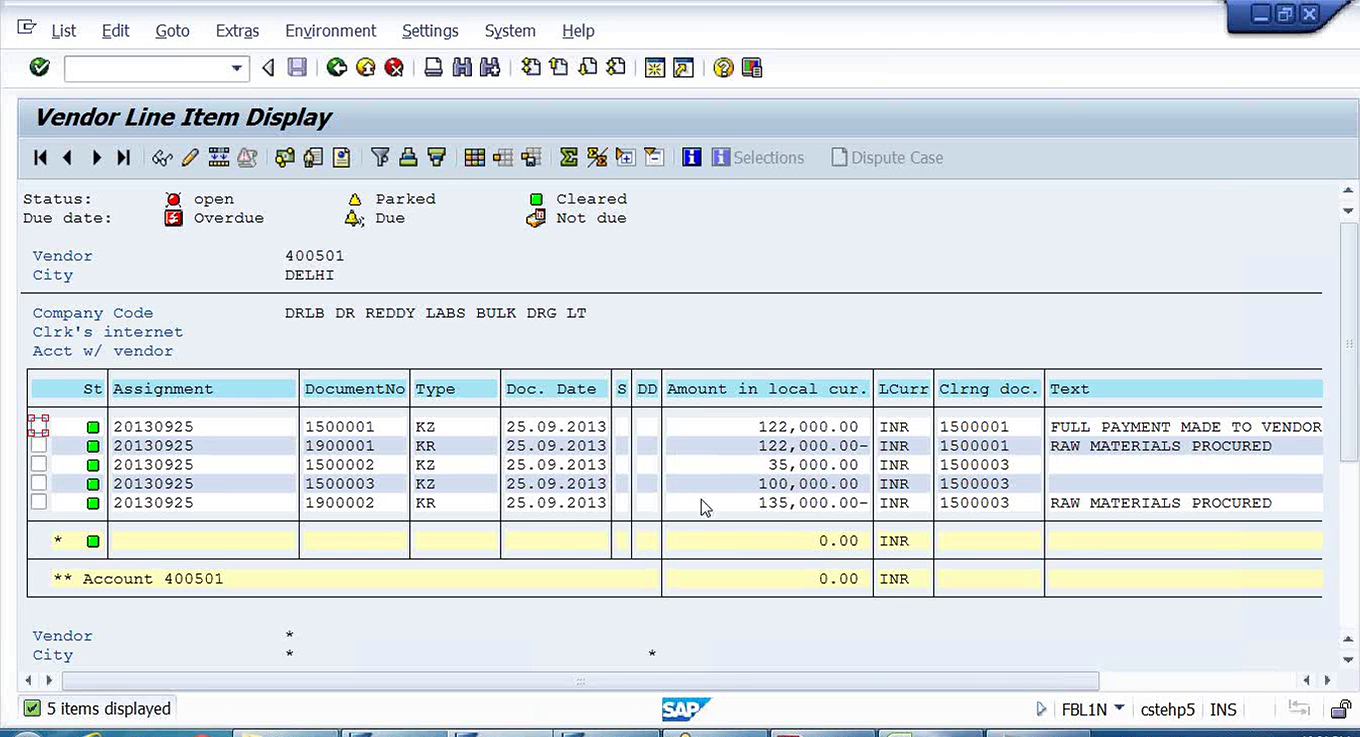Click the green Enter checkmark icon
Viewport: 1360px width, 737px height.
pyautogui.click(x=39, y=68)
